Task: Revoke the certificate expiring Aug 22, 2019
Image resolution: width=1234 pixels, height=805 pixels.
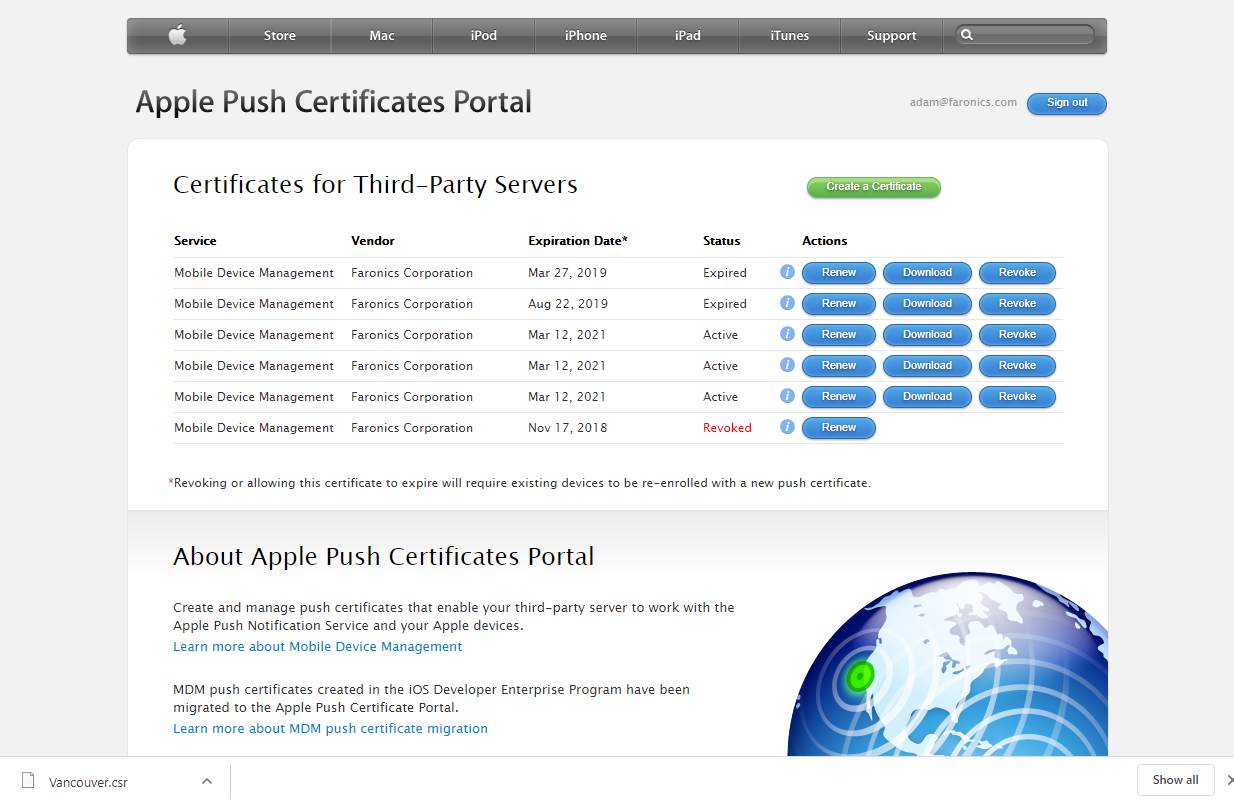Action: 1017,304
